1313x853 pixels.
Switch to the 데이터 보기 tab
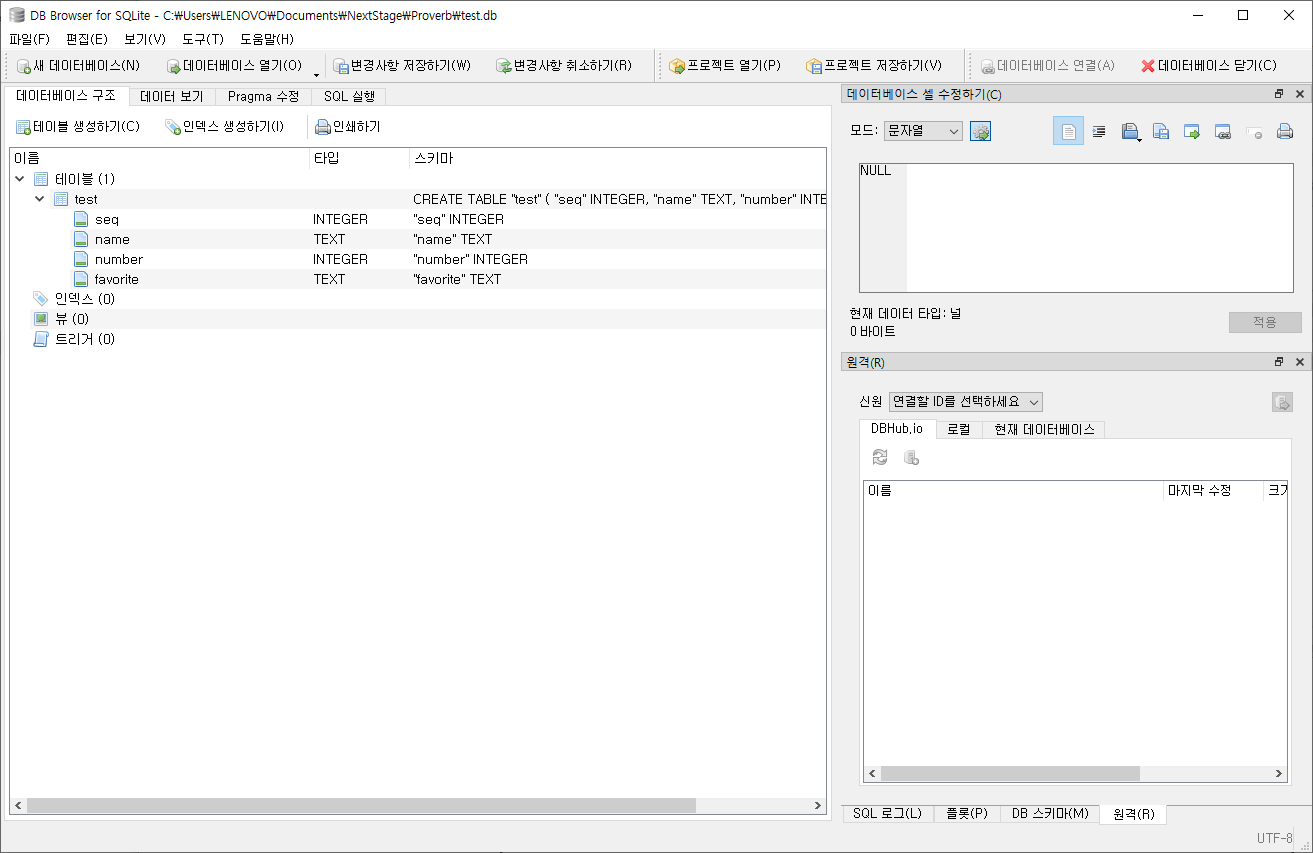(x=172, y=97)
